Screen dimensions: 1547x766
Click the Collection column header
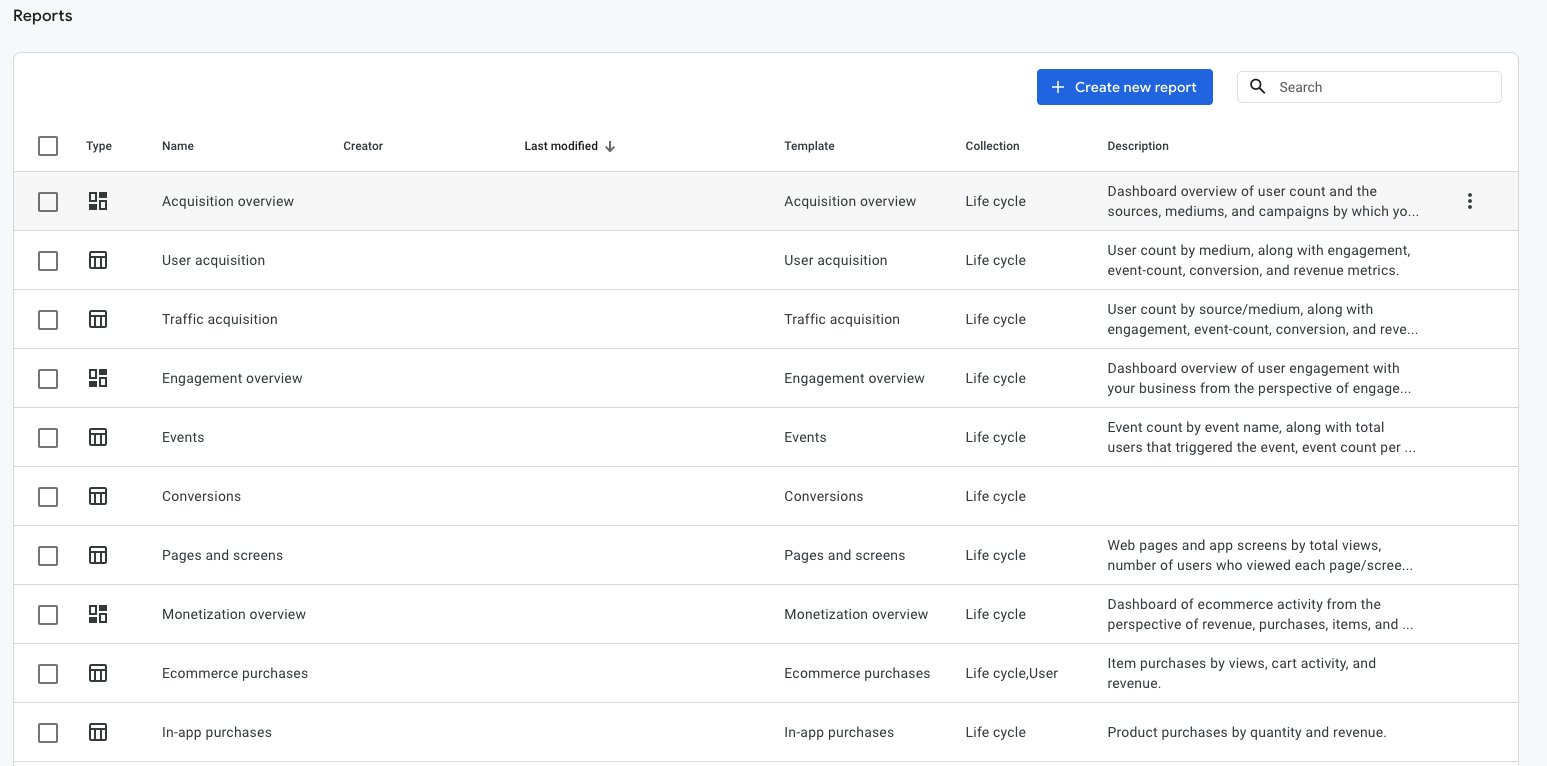(992, 146)
